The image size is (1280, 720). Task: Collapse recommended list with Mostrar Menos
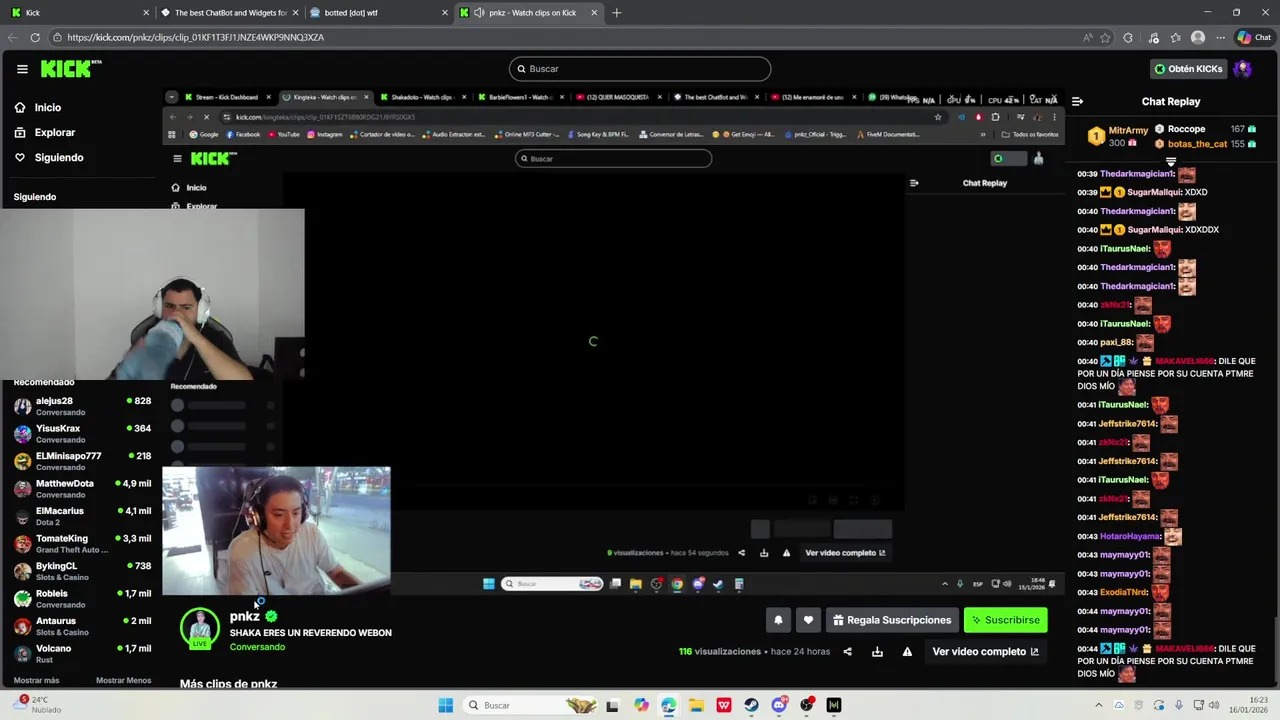(123, 680)
